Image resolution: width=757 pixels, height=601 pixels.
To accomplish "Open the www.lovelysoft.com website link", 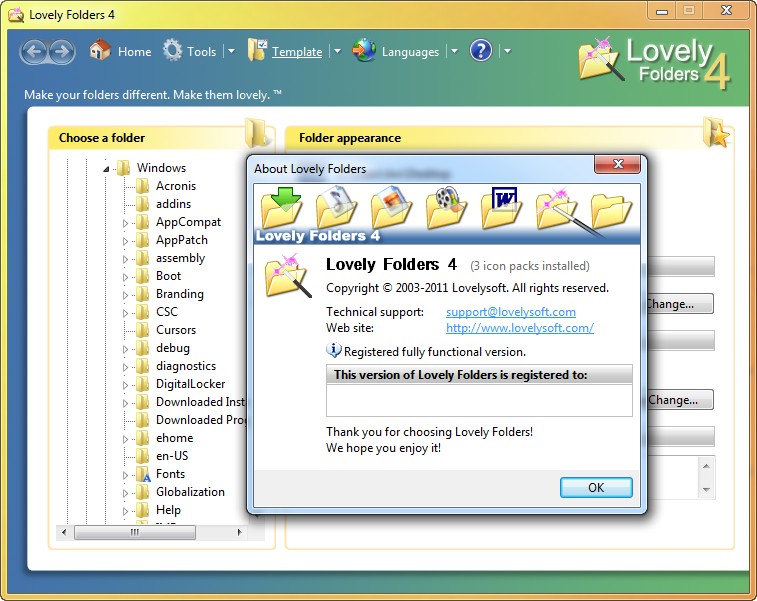I will [520, 328].
